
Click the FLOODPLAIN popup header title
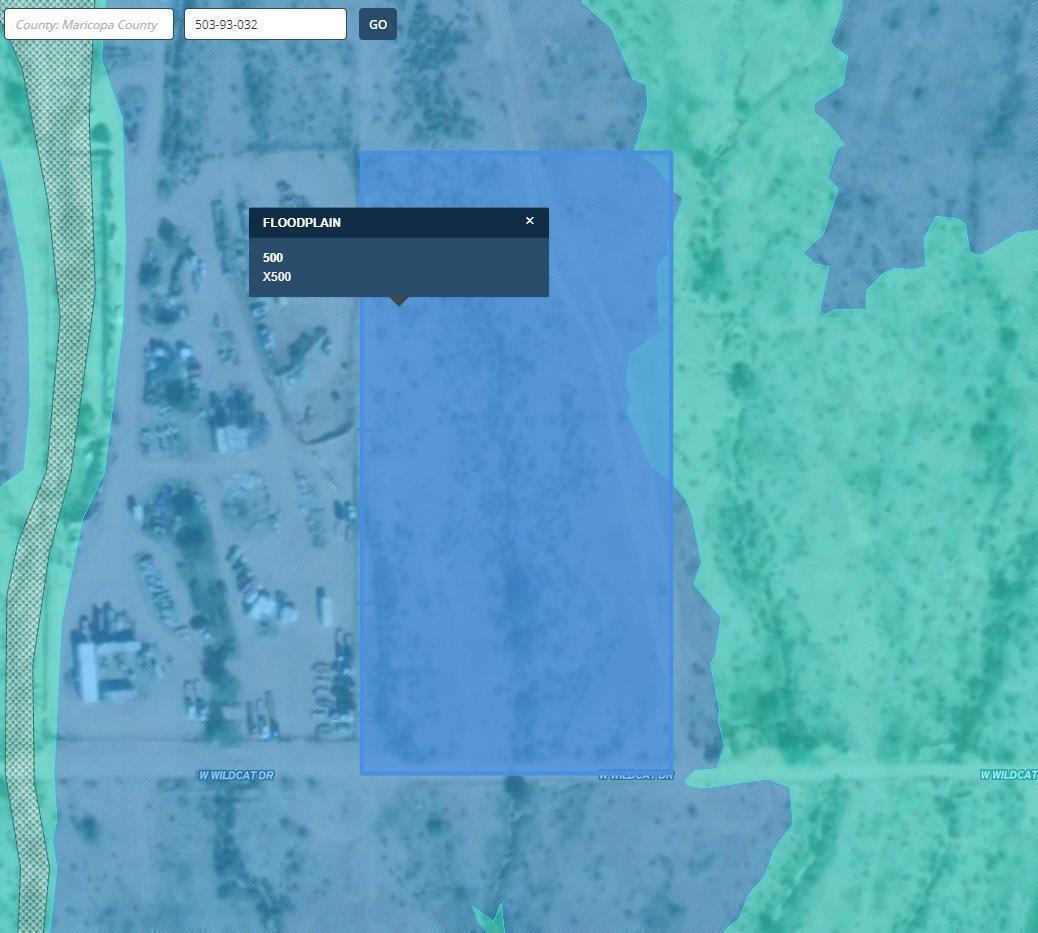(x=301, y=222)
